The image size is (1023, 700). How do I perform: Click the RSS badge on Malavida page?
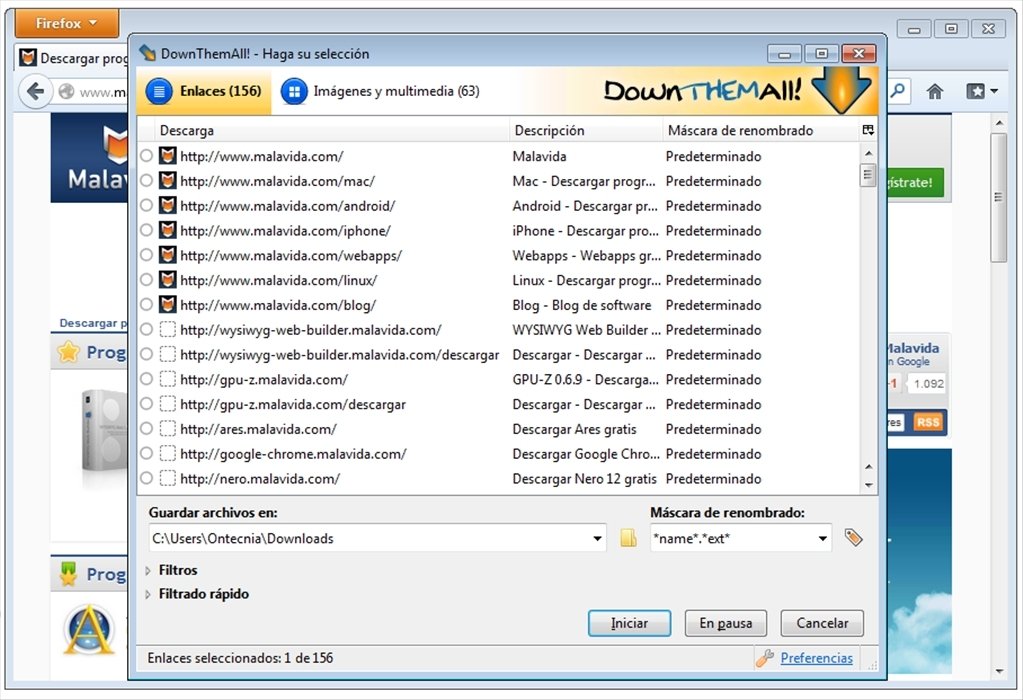927,422
